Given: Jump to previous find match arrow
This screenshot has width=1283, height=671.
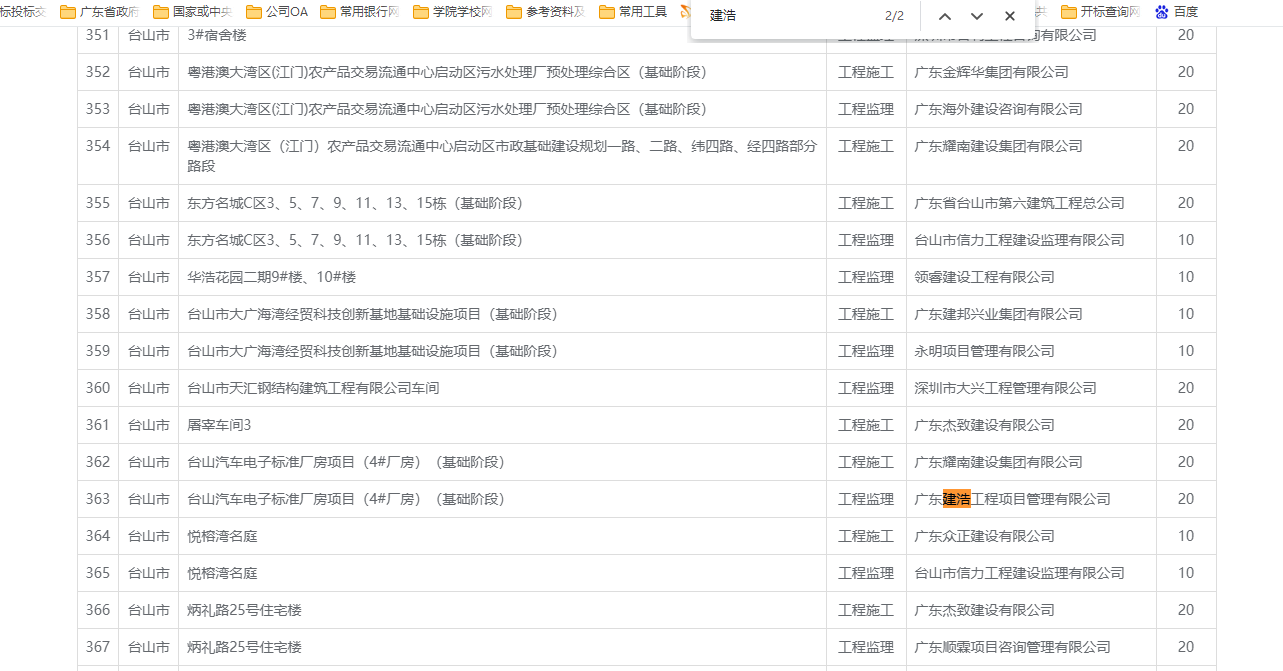Looking at the screenshot, I should pyautogui.click(x=945, y=16).
